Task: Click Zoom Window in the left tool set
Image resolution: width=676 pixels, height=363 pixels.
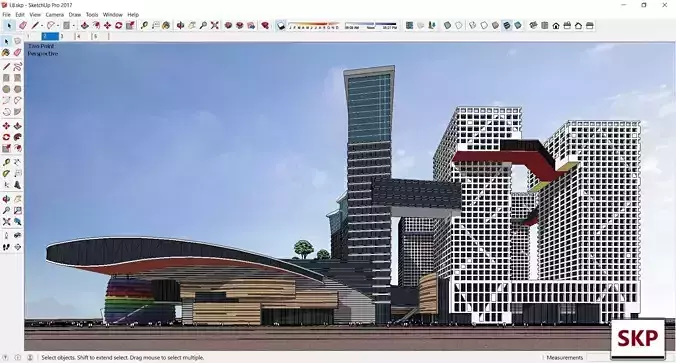Action: 17,210
